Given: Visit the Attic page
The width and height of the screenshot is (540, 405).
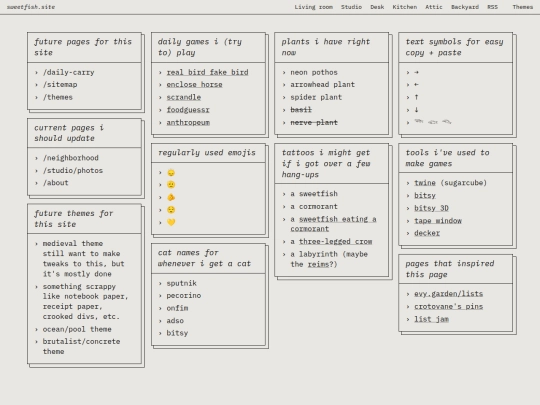Looking at the screenshot, I should [434, 7].
